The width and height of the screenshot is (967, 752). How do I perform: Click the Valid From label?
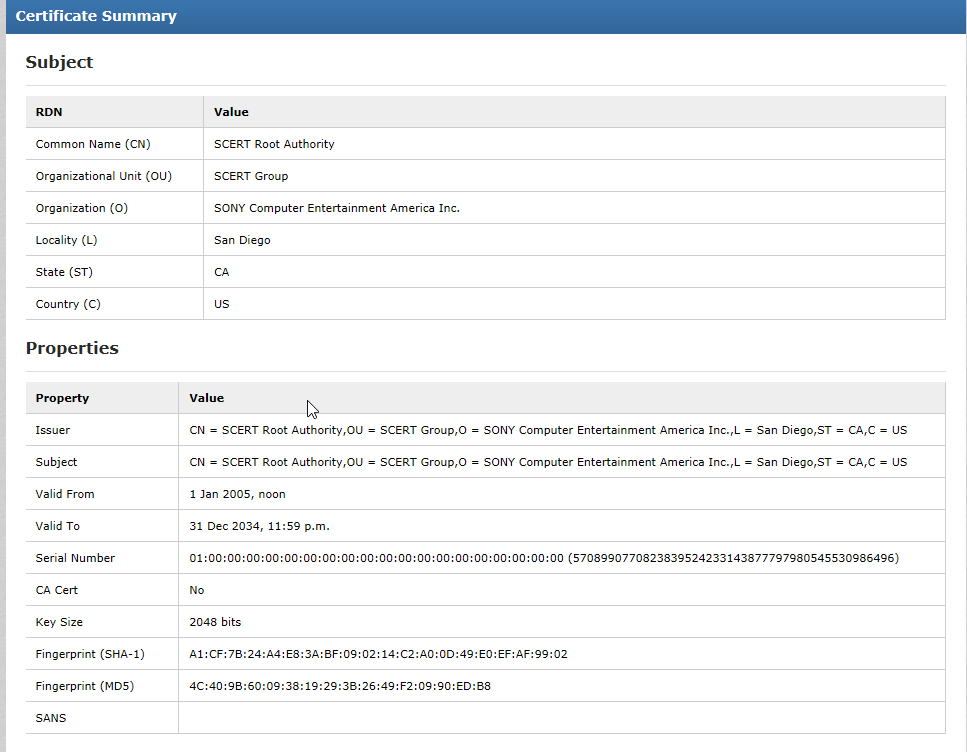(65, 494)
